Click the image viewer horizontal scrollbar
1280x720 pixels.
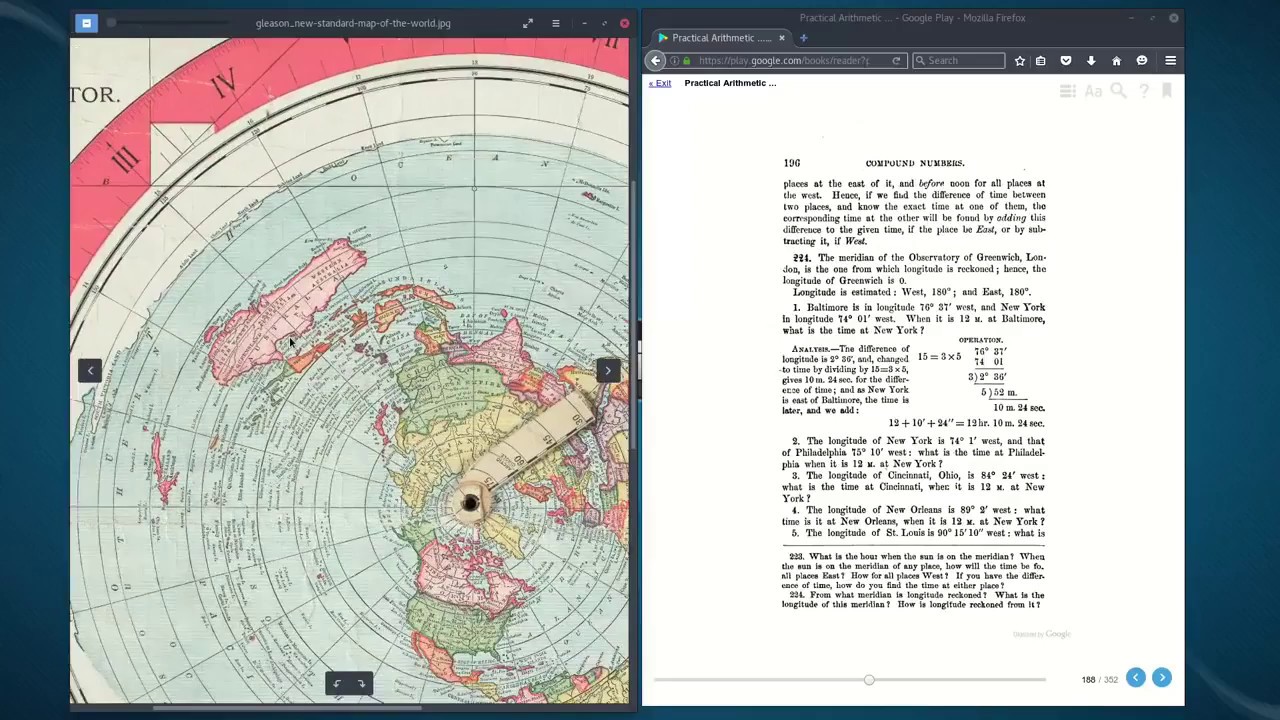tap(287, 707)
